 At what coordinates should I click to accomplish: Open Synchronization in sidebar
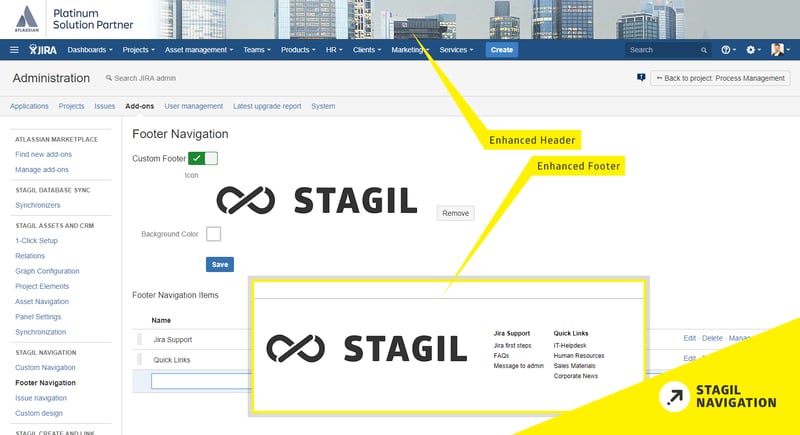[40, 332]
